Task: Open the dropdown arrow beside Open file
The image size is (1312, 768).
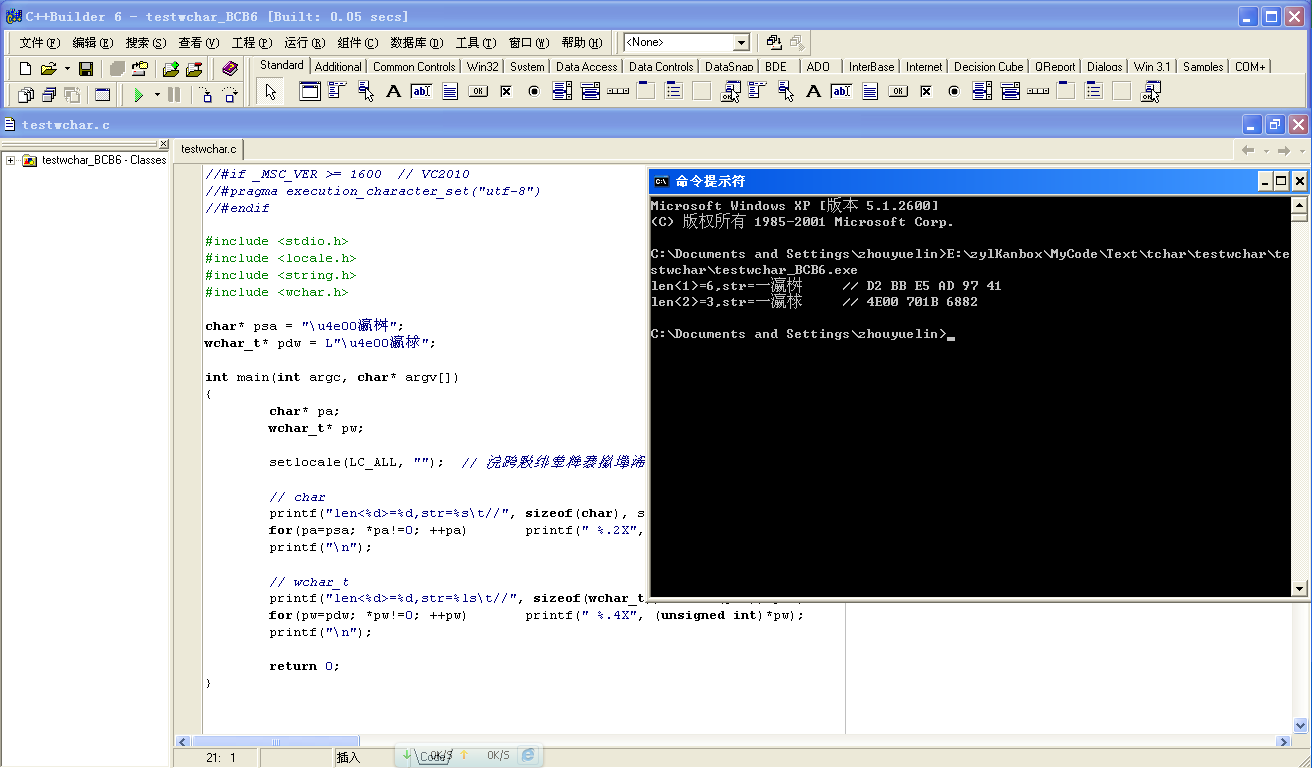Action: click(67, 68)
